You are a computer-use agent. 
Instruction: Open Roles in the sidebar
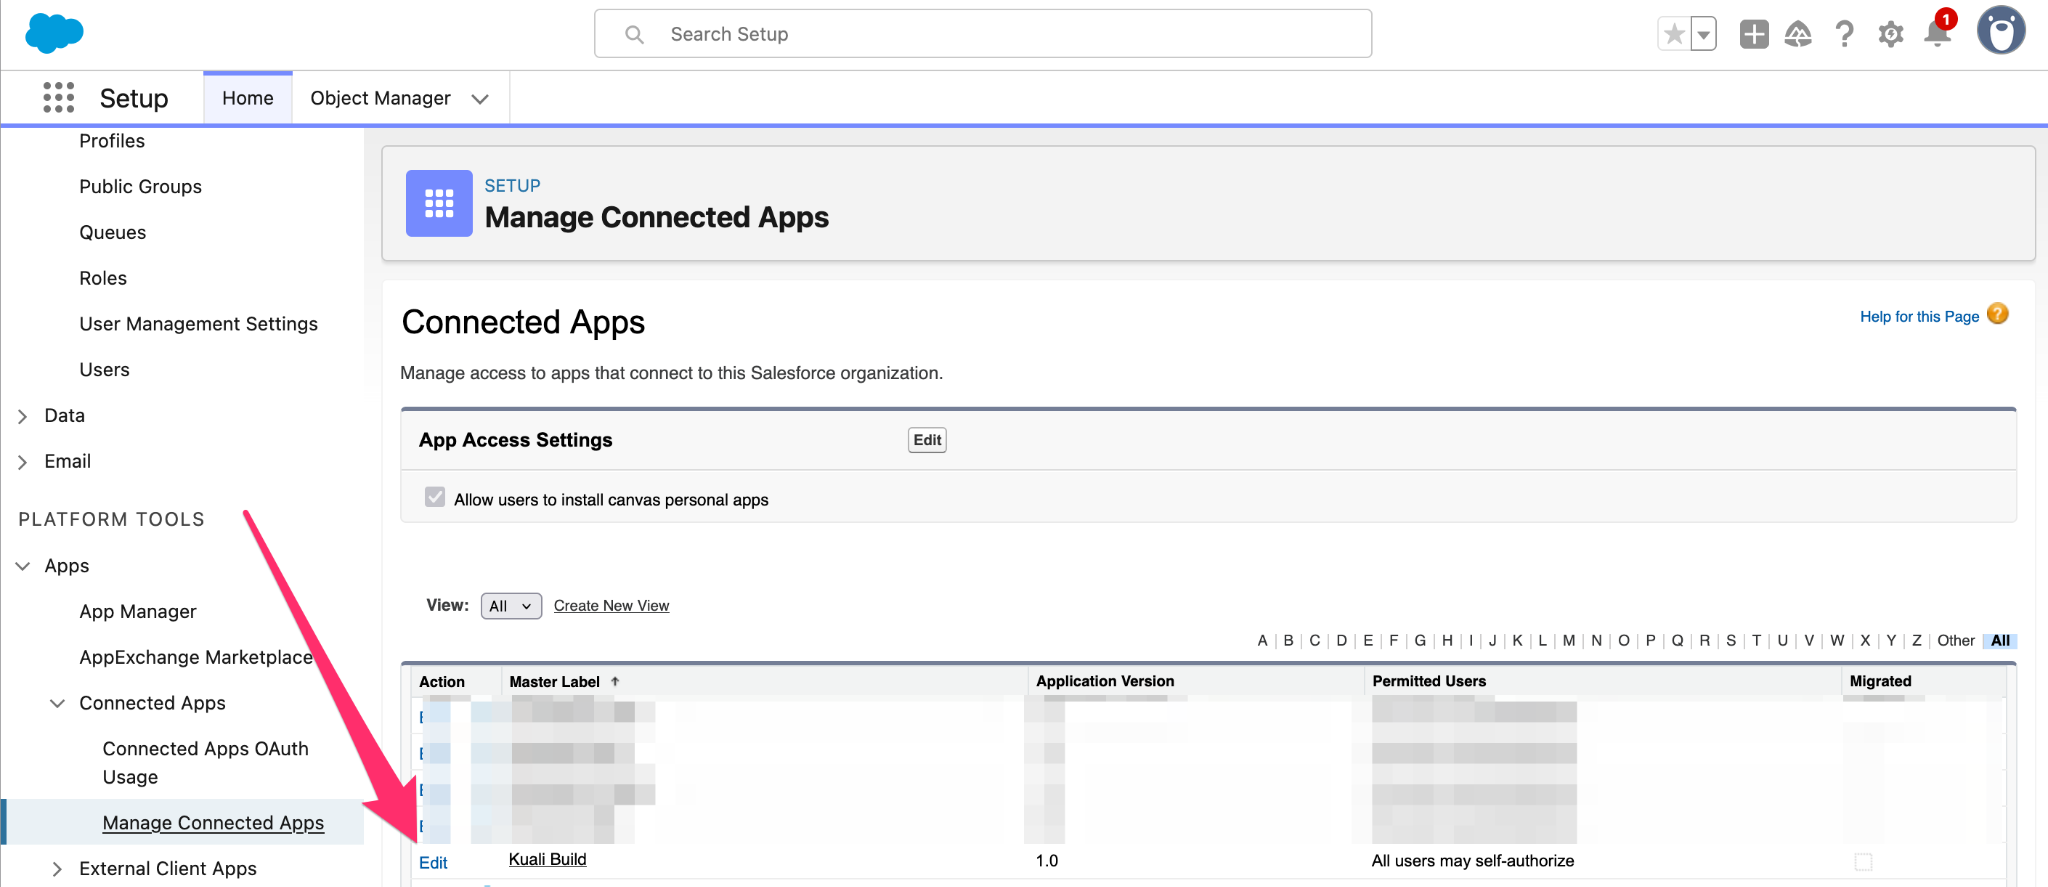[x=103, y=278]
